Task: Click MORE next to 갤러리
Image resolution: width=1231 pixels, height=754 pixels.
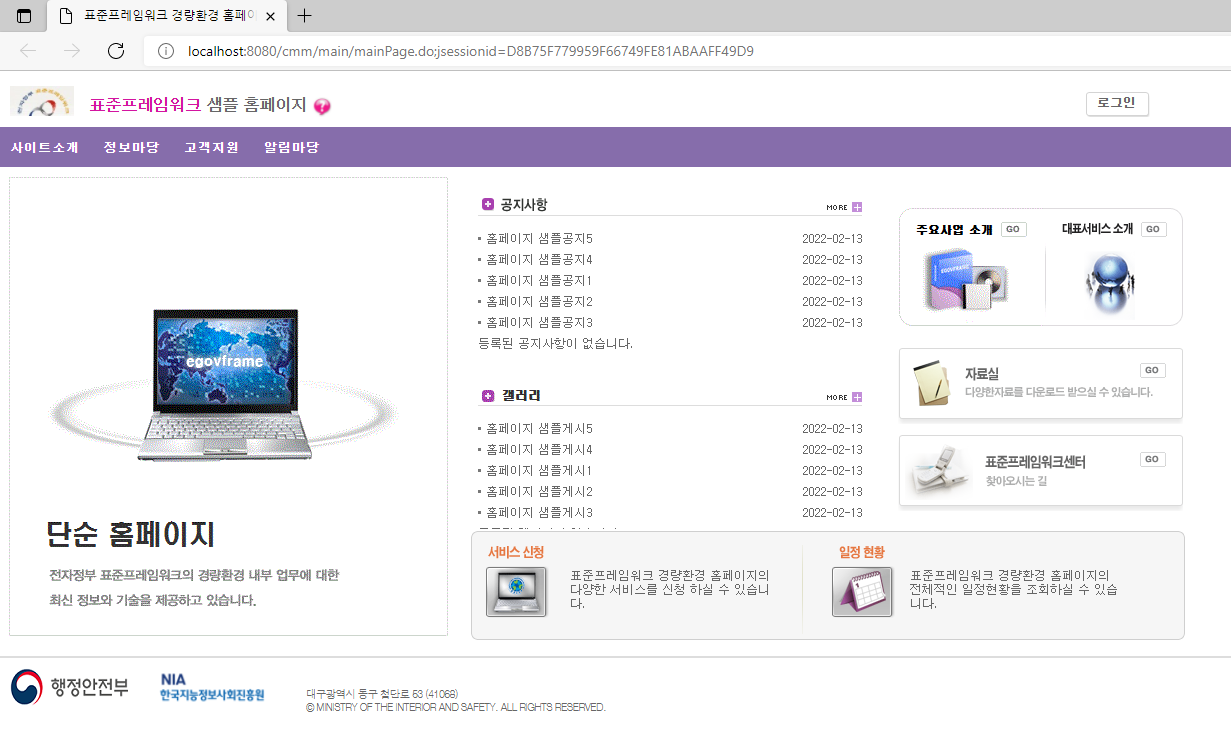Action: pyautogui.click(x=844, y=397)
